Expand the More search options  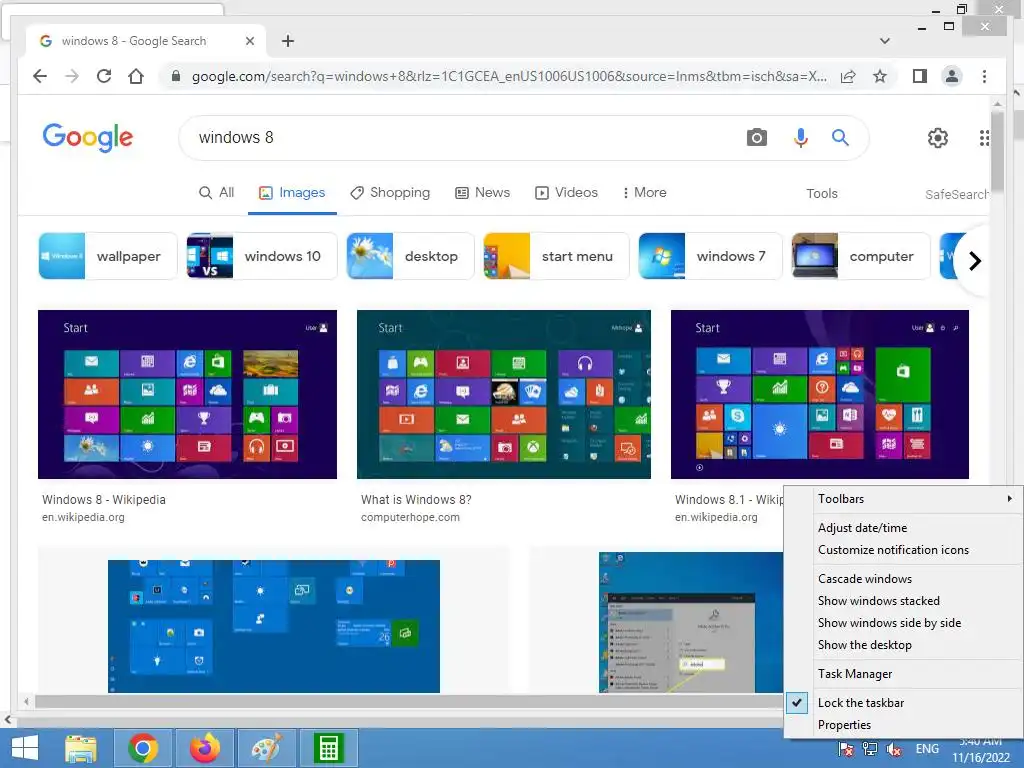coord(644,193)
